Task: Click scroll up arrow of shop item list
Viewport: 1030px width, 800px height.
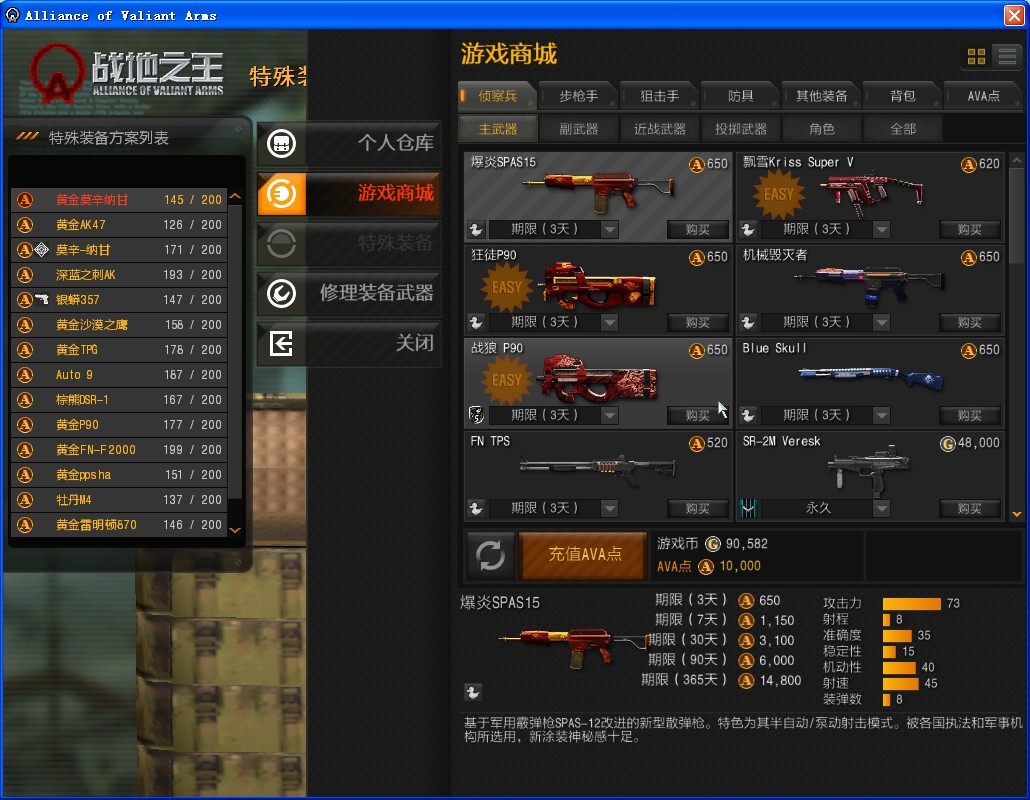Action: click(1016, 160)
